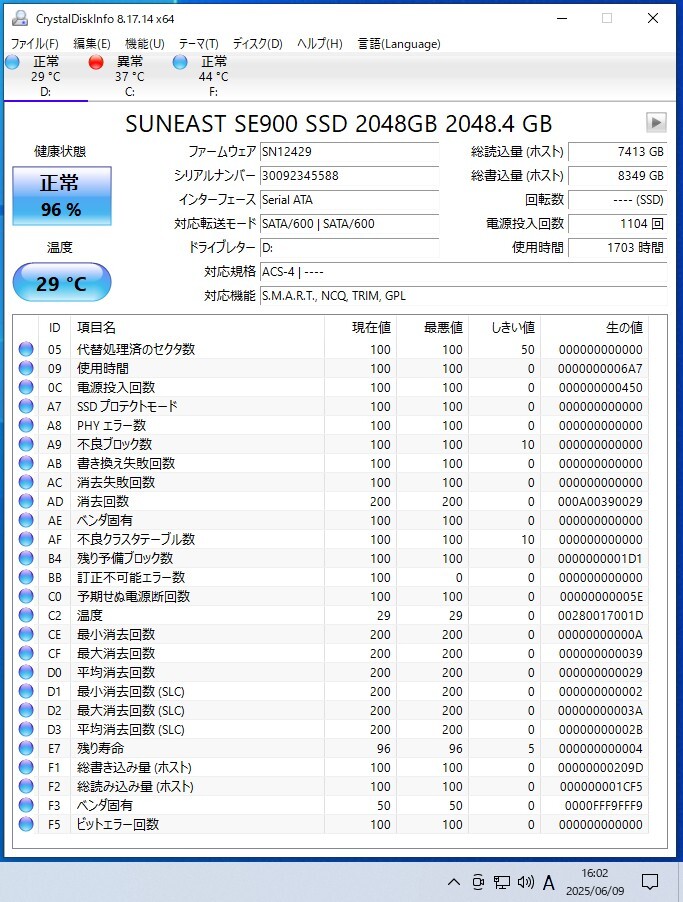683x902 pixels.
Task: Open the 編集(E) menu
Action: [x=91, y=44]
